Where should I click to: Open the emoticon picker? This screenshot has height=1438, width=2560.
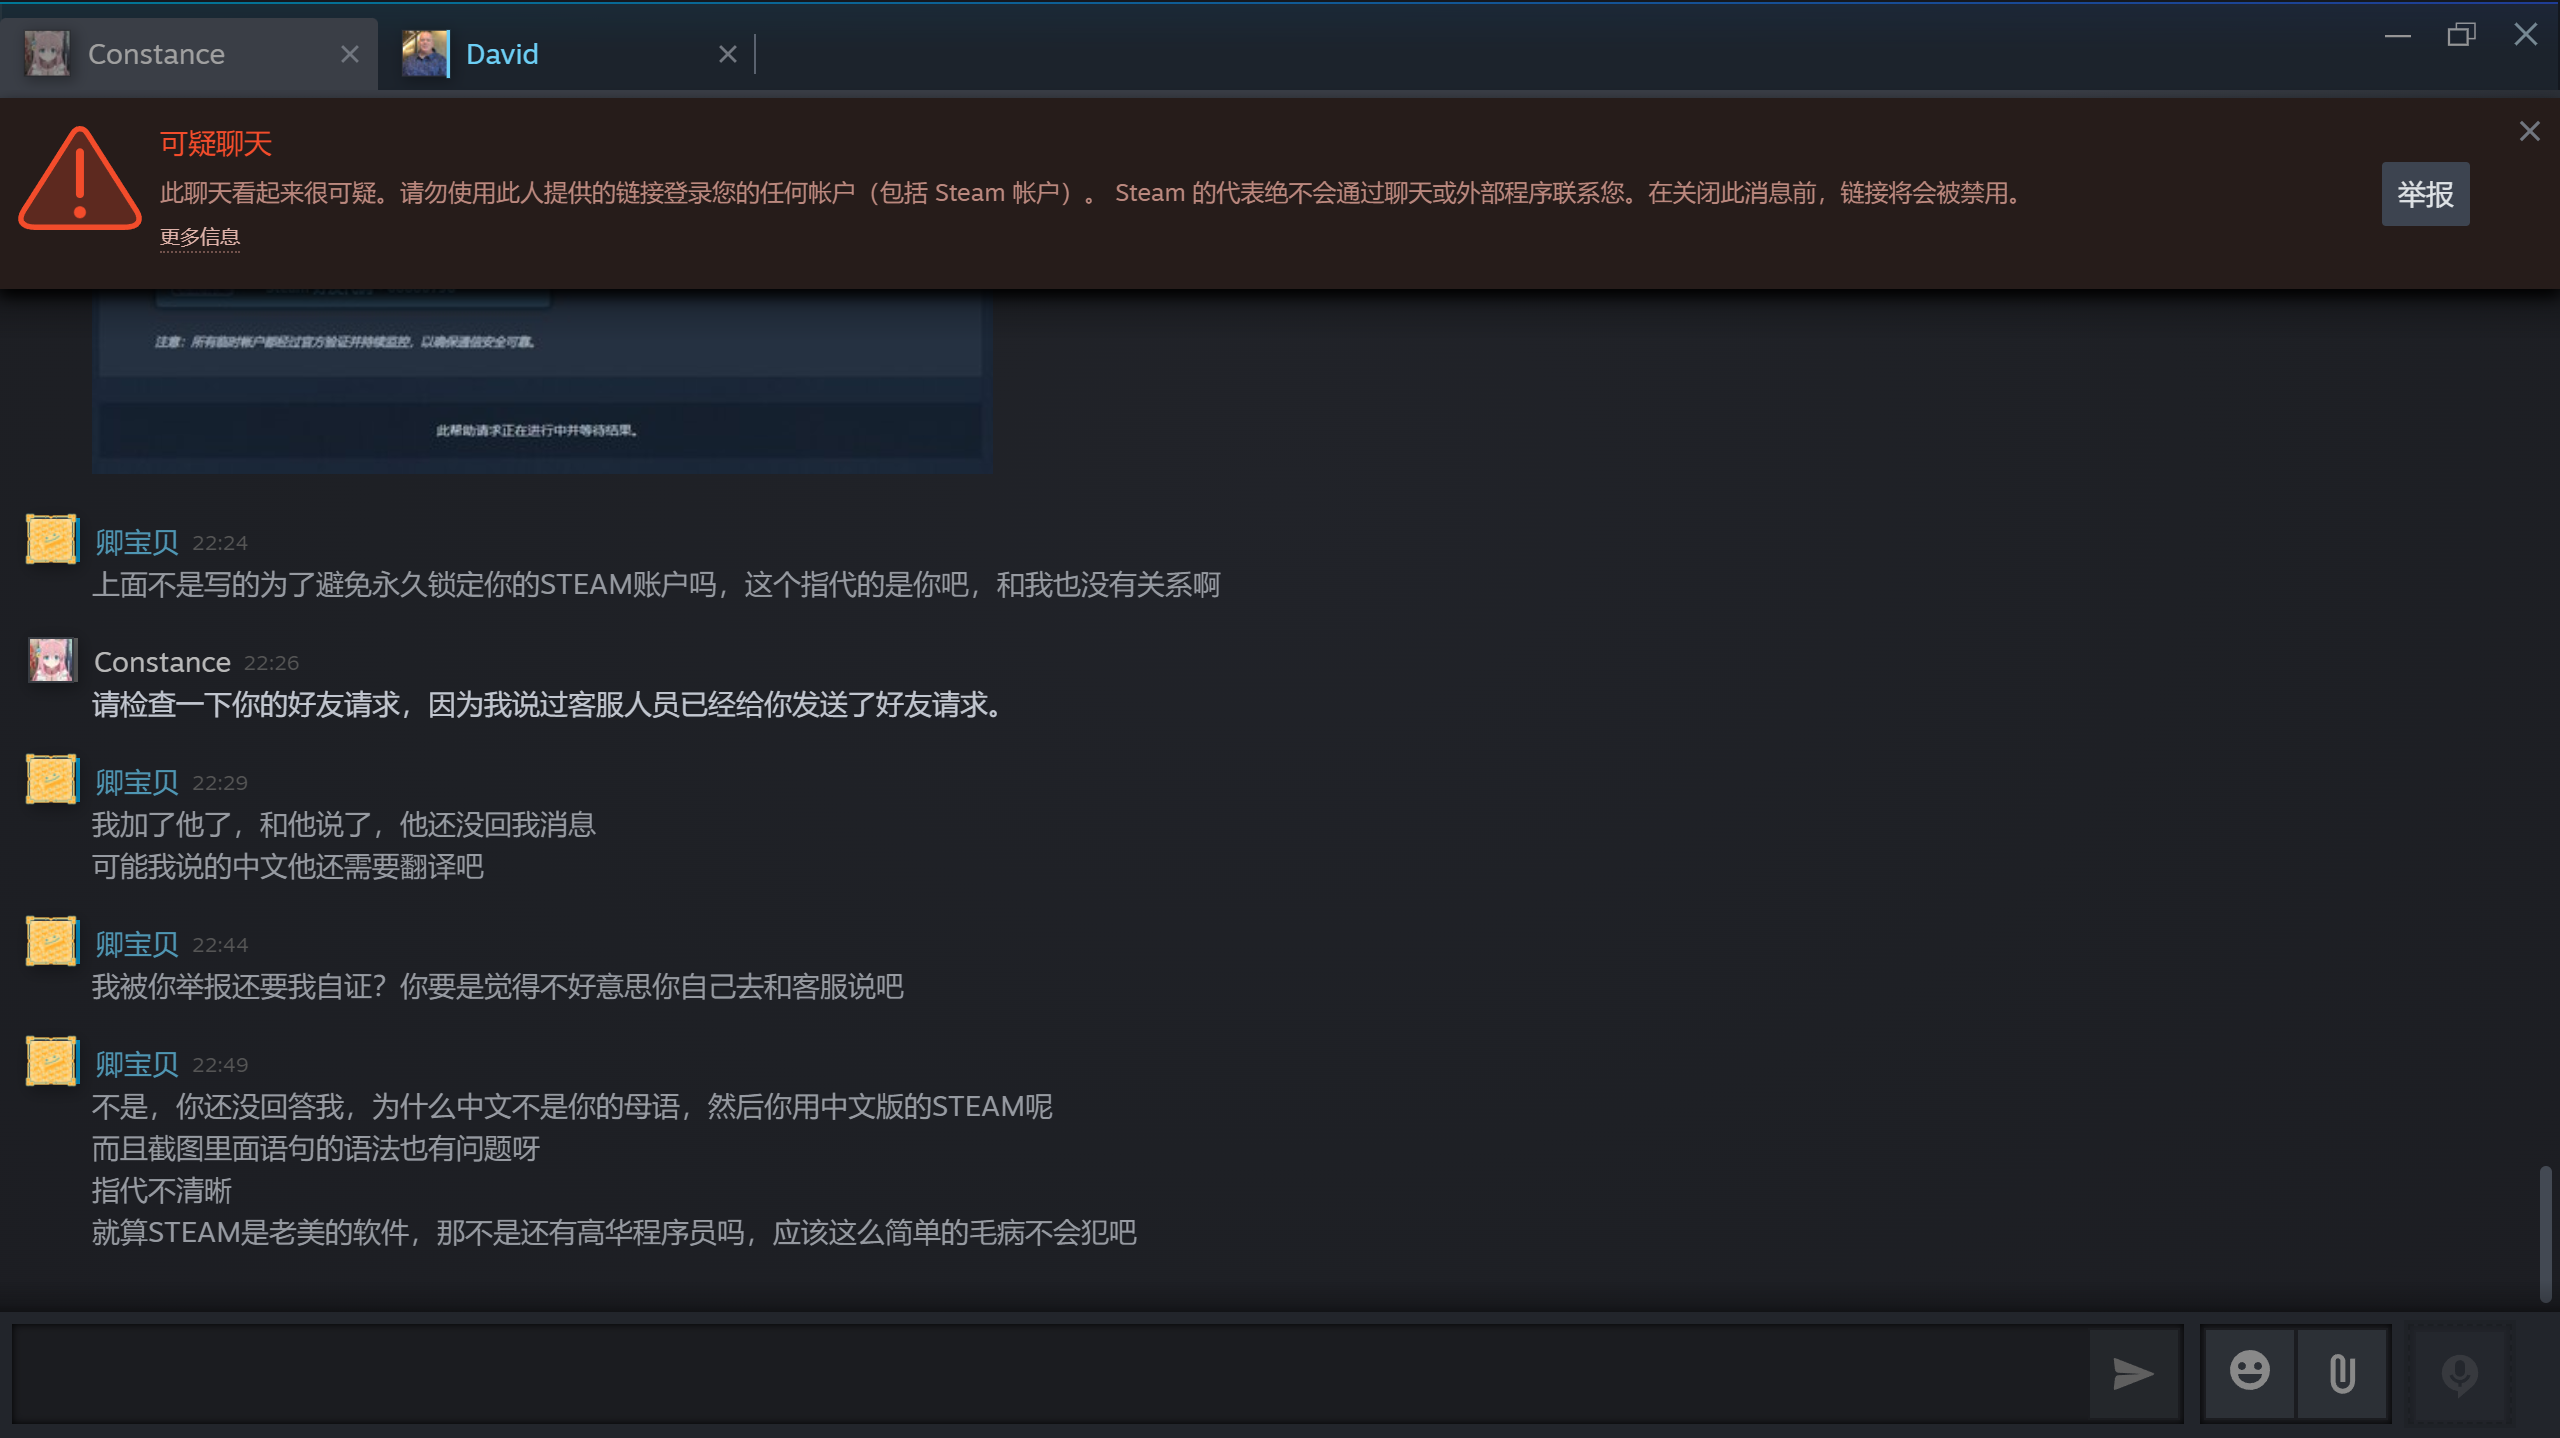(x=2249, y=1372)
